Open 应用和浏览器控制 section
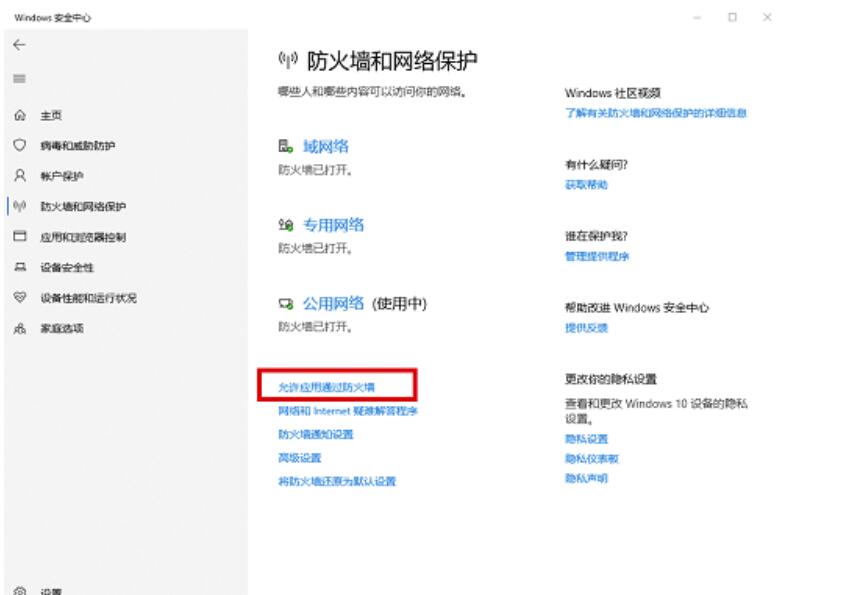This screenshot has width=841, height=595. [x=83, y=237]
